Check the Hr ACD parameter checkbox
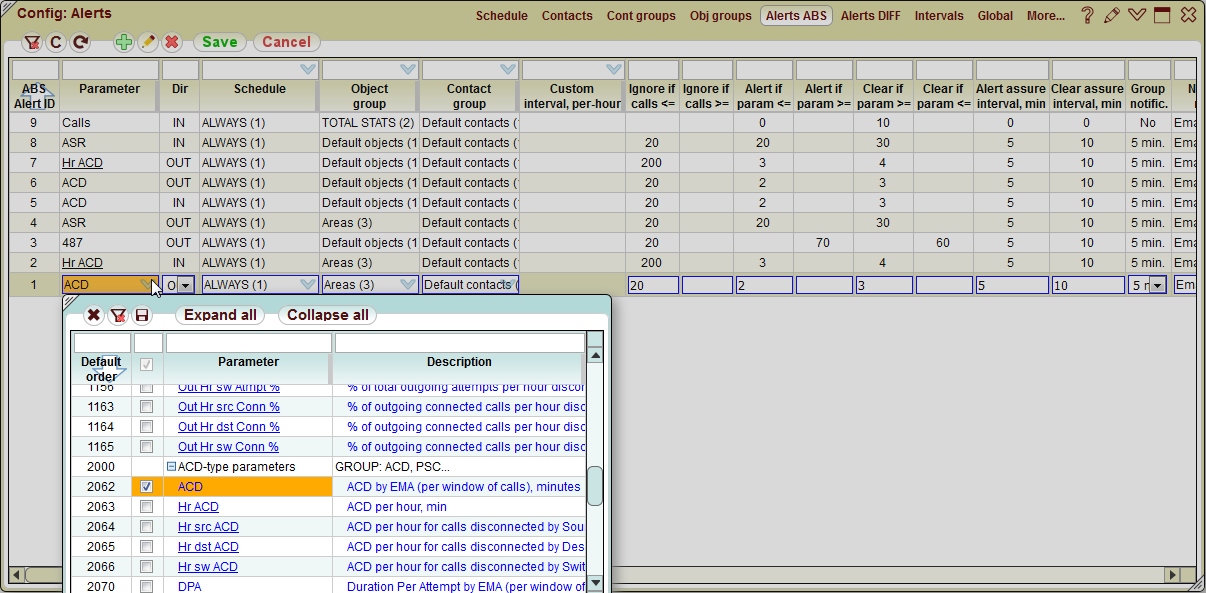 147,507
